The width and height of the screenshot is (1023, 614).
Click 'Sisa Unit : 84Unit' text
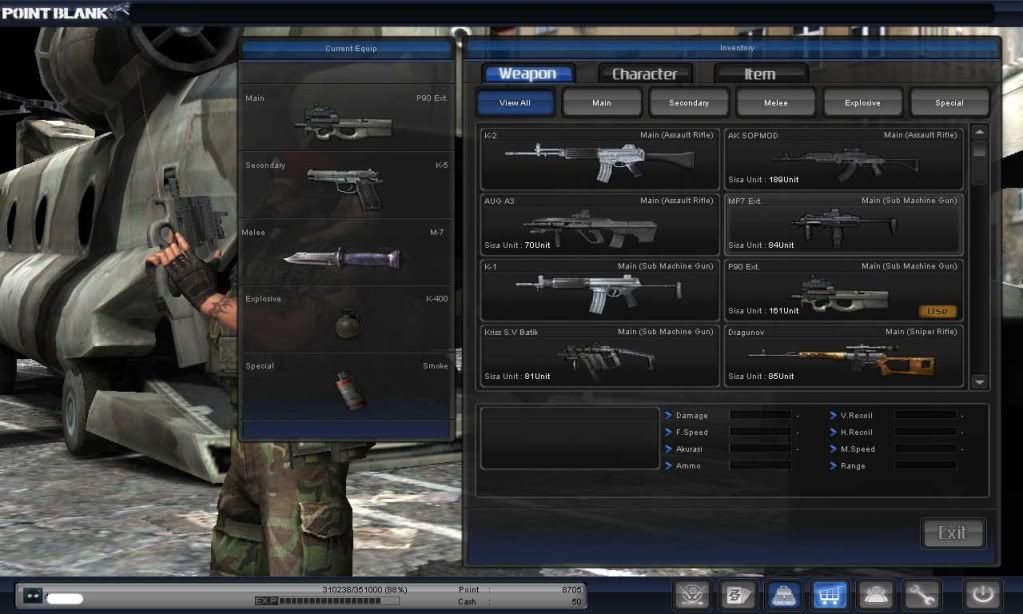761,245
